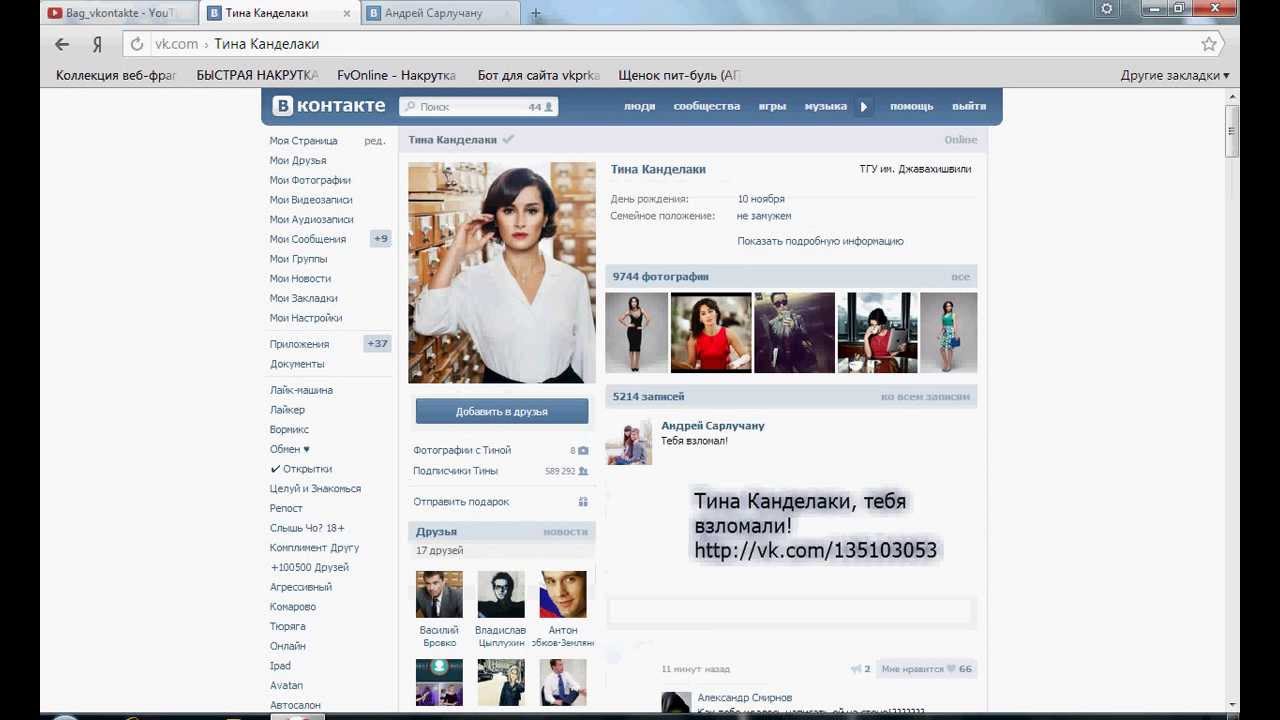Click the heart icon next to Мне нравится

[951, 669]
